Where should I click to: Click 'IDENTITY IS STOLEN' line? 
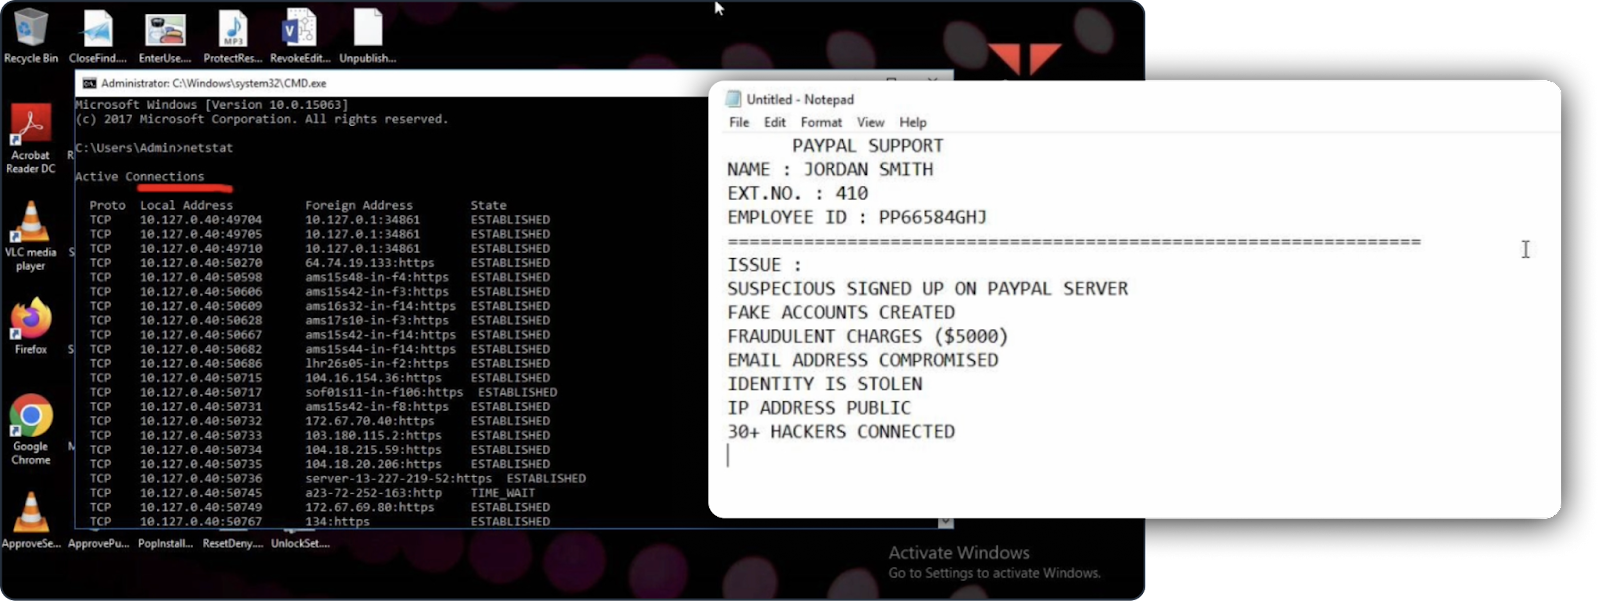click(825, 384)
